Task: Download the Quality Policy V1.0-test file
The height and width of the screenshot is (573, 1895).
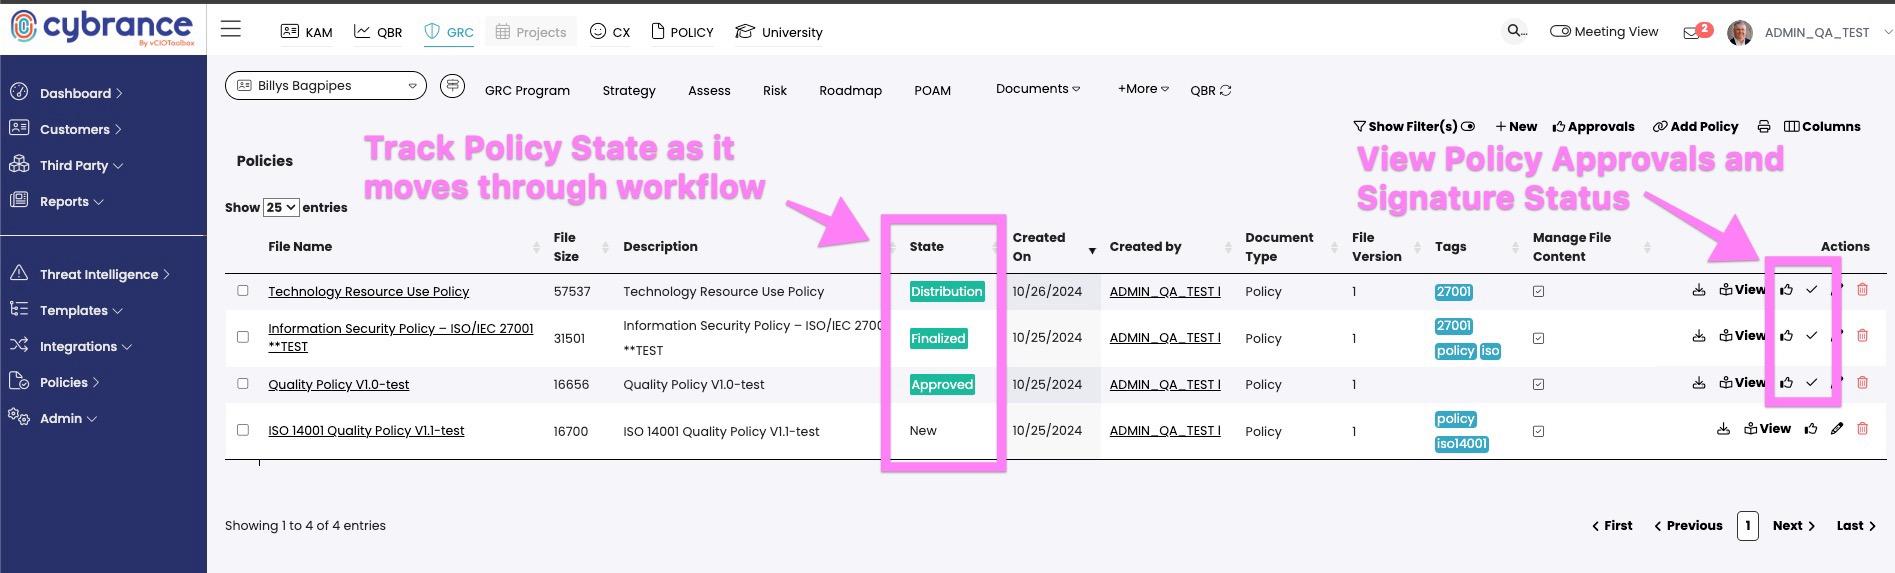Action: [x=1698, y=382]
